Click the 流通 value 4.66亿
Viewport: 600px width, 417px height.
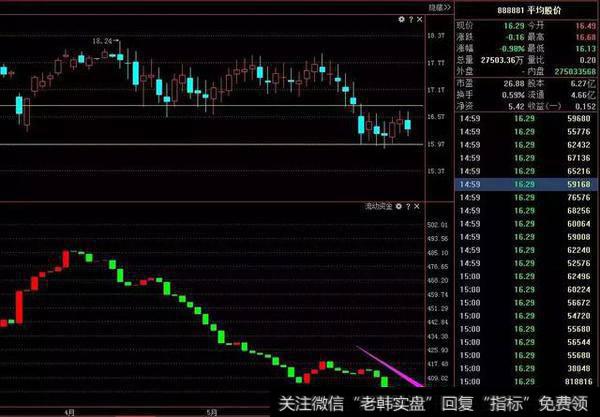click(x=583, y=94)
